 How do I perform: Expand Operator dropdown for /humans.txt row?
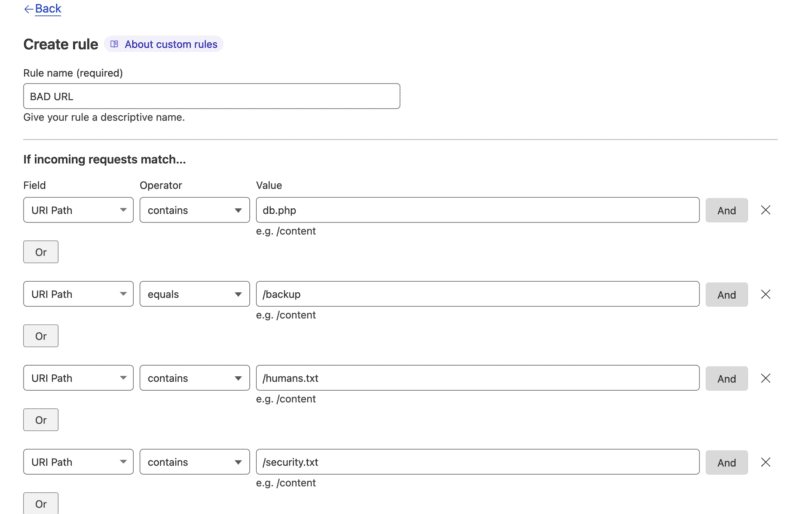pos(194,378)
